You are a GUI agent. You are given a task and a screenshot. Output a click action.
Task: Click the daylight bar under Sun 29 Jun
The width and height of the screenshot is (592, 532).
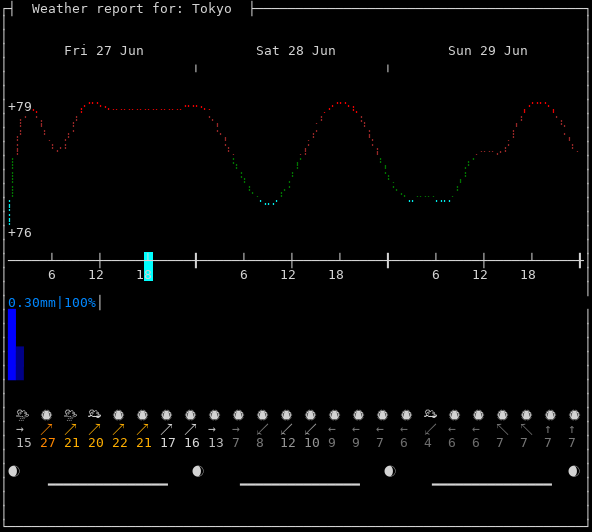492,484
